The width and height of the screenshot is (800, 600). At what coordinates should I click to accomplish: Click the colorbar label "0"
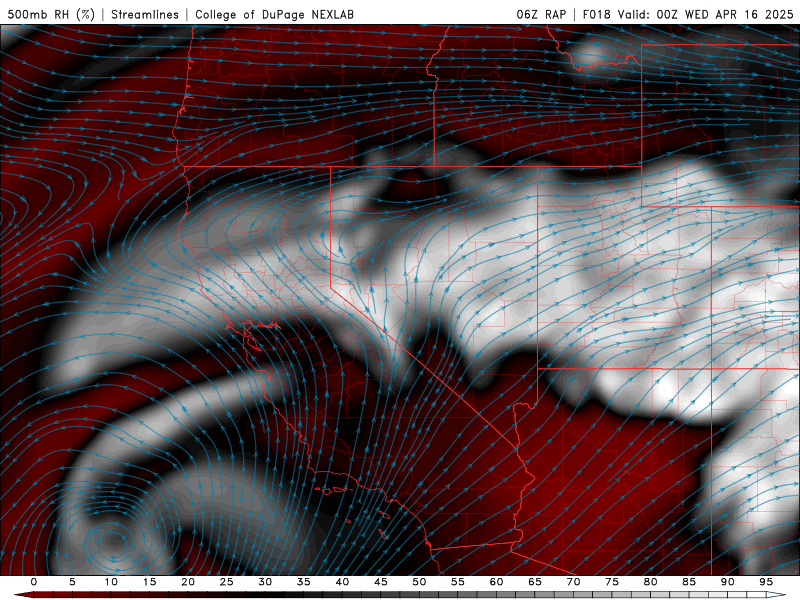34,582
